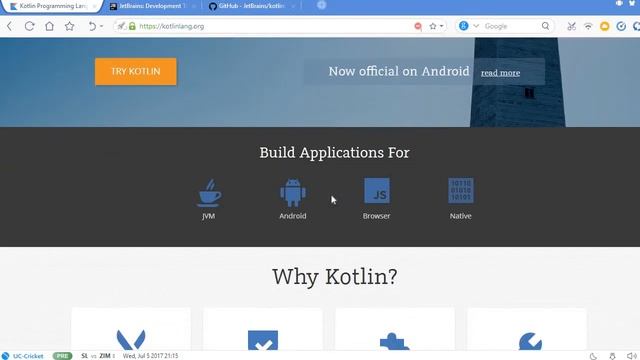Click the green PRE badge in status bar

(62, 356)
